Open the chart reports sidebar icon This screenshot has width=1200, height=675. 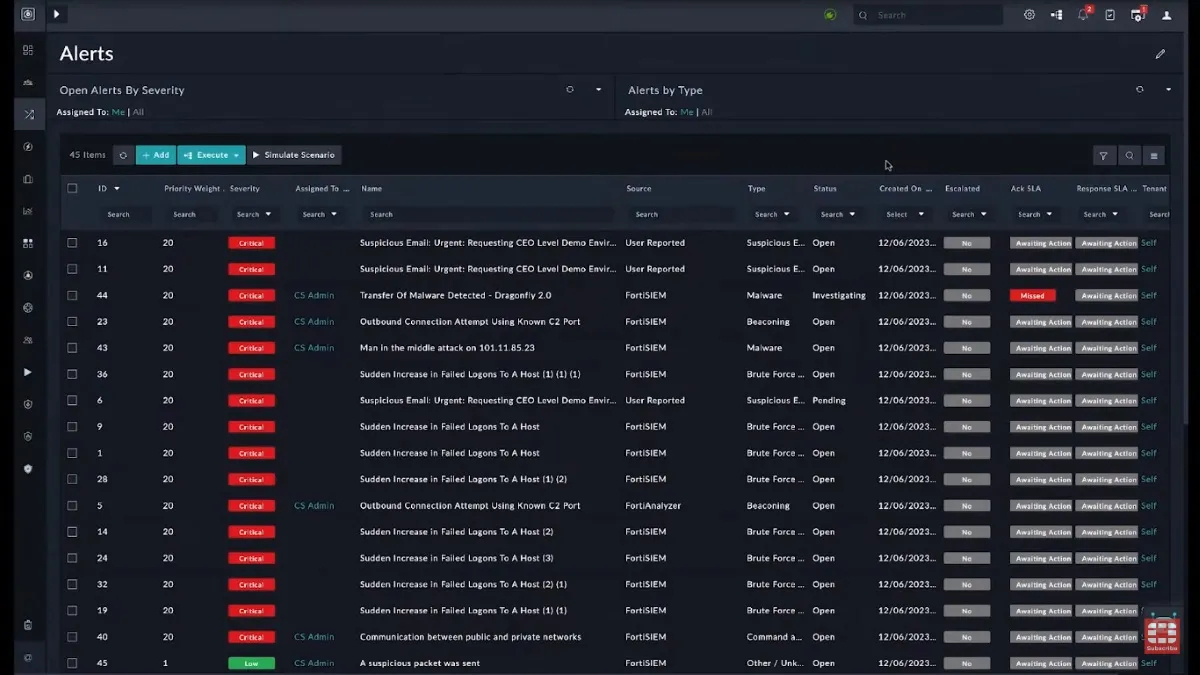coord(28,211)
